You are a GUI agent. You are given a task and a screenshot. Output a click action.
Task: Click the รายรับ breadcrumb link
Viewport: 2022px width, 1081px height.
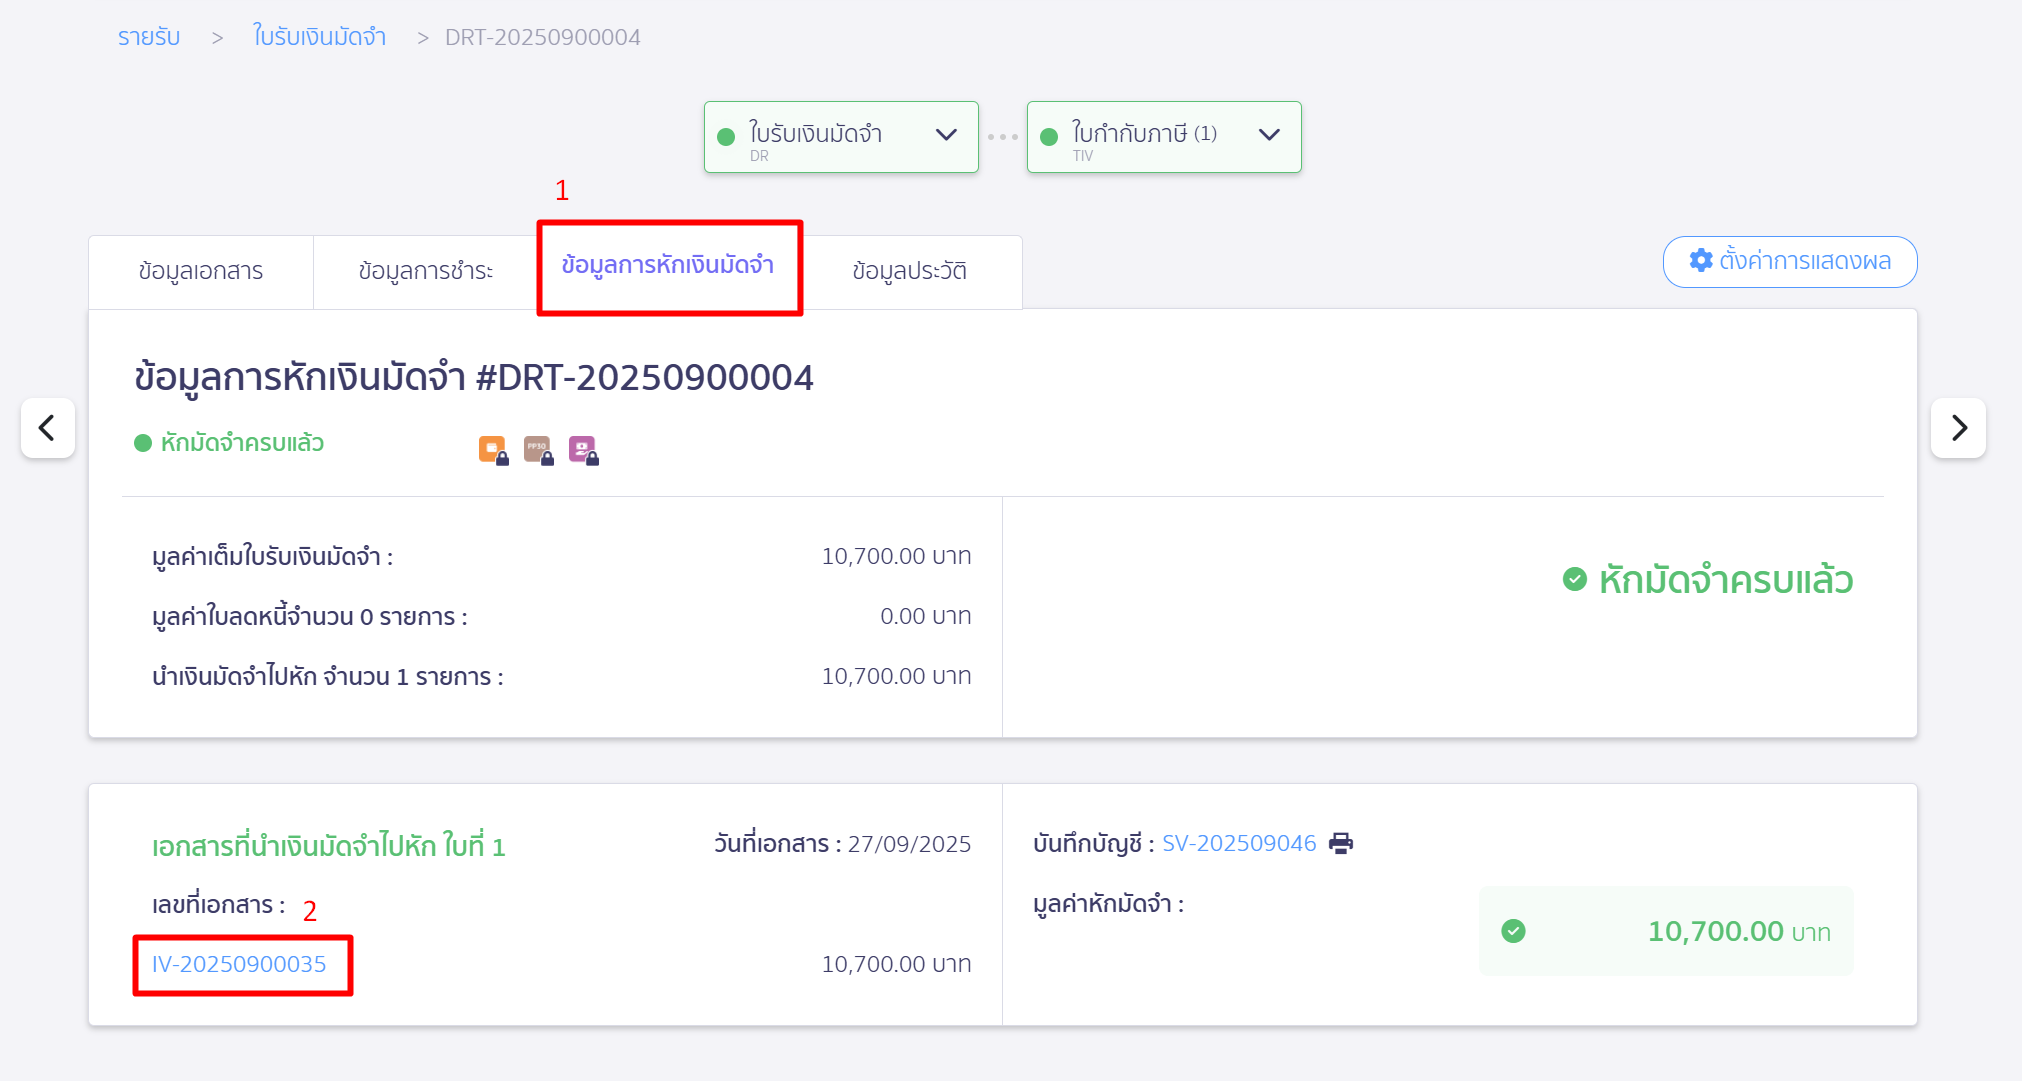pyautogui.click(x=149, y=37)
